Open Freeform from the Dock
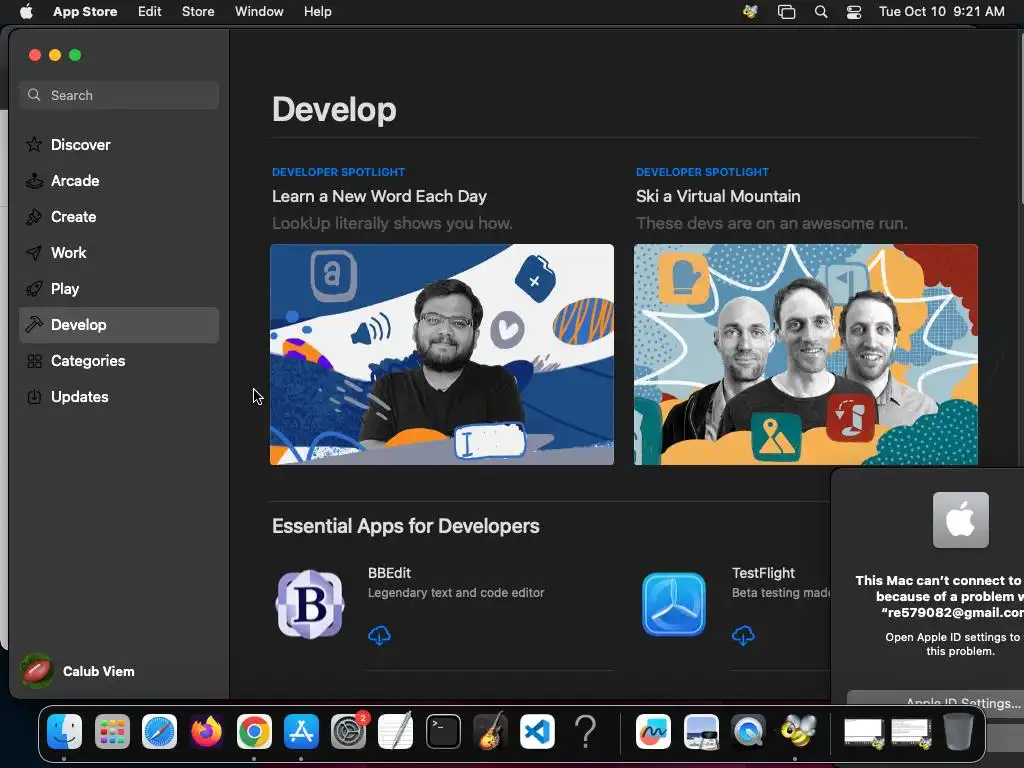Image resolution: width=1024 pixels, height=768 pixels. coord(653,731)
